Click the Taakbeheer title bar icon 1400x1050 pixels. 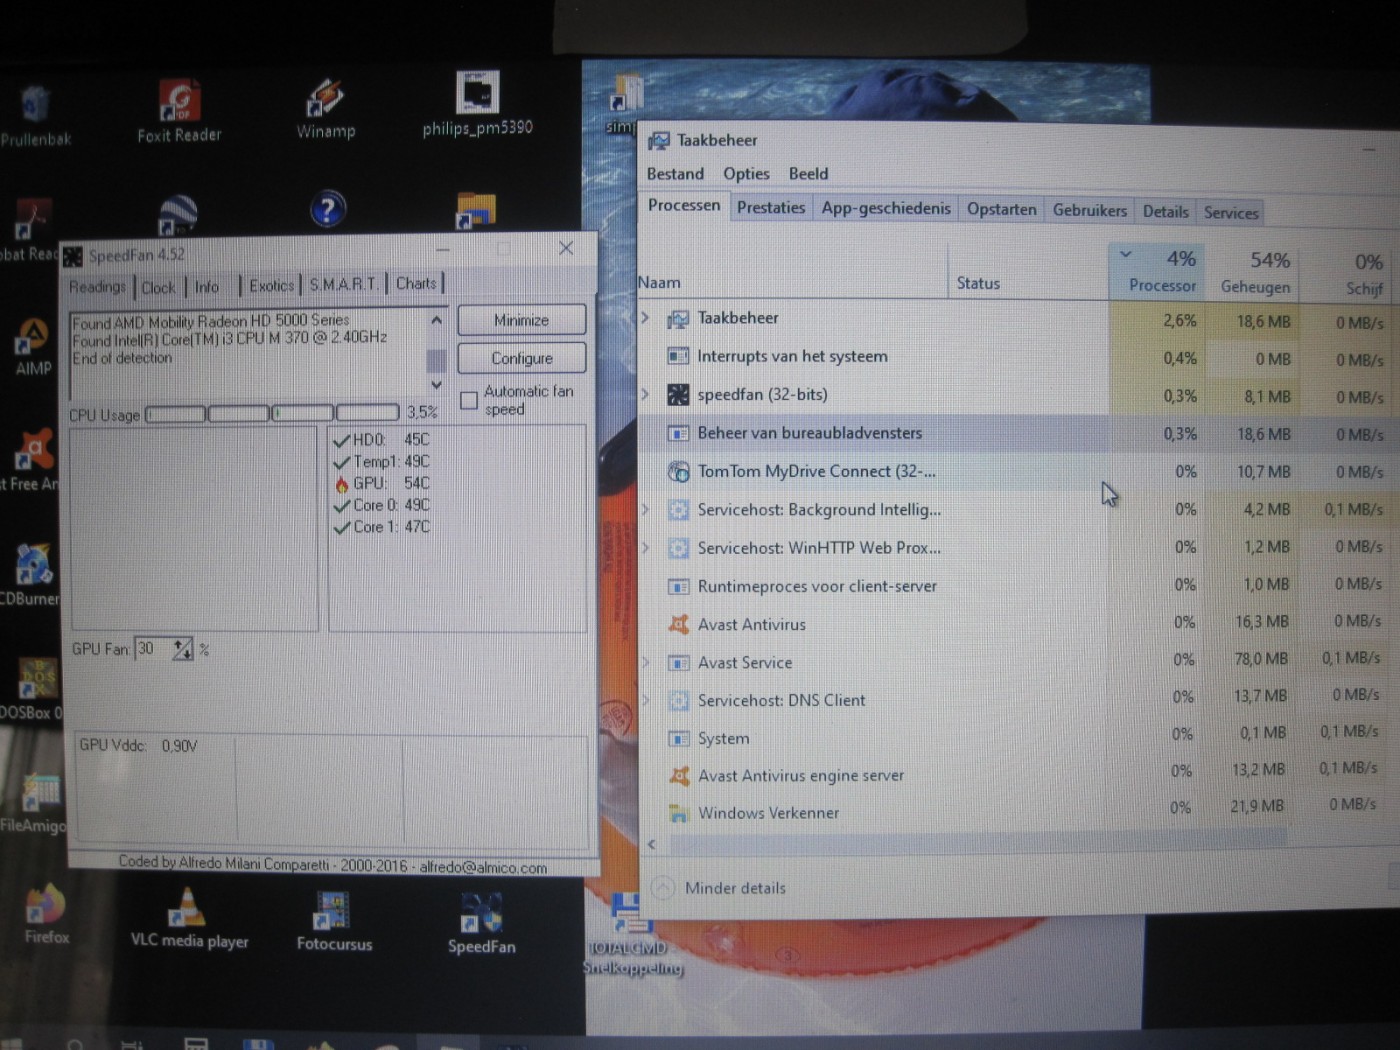[x=660, y=140]
